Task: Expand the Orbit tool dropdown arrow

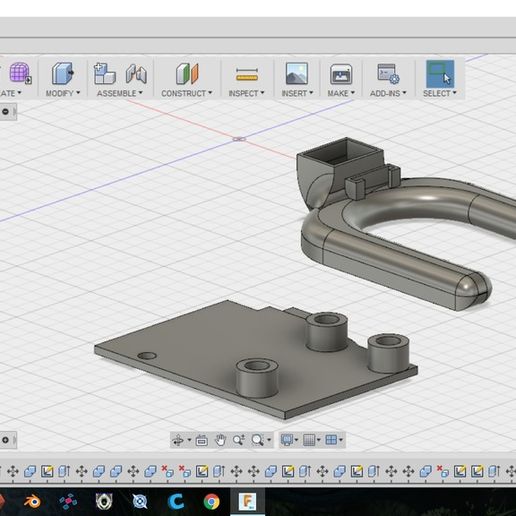Action: click(x=189, y=440)
